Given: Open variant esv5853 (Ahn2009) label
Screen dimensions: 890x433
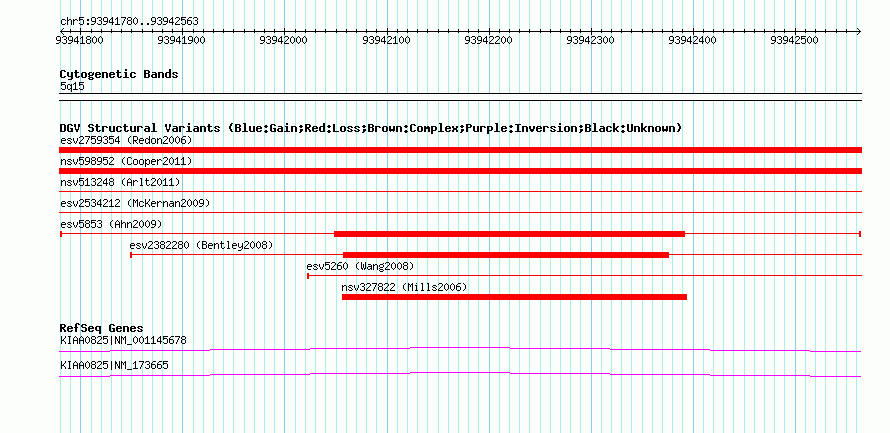Looking at the screenshot, I should pos(111,224).
